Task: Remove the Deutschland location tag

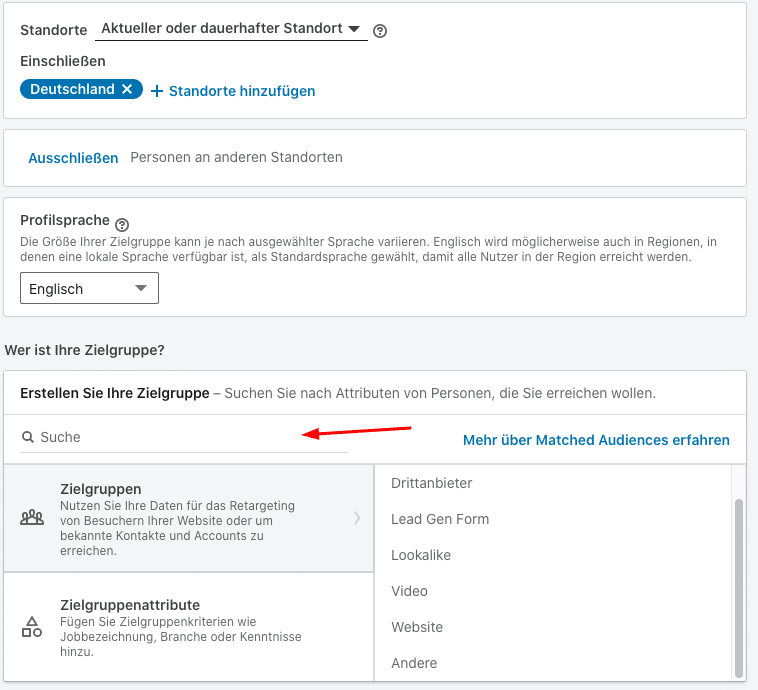Action: point(127,89)
